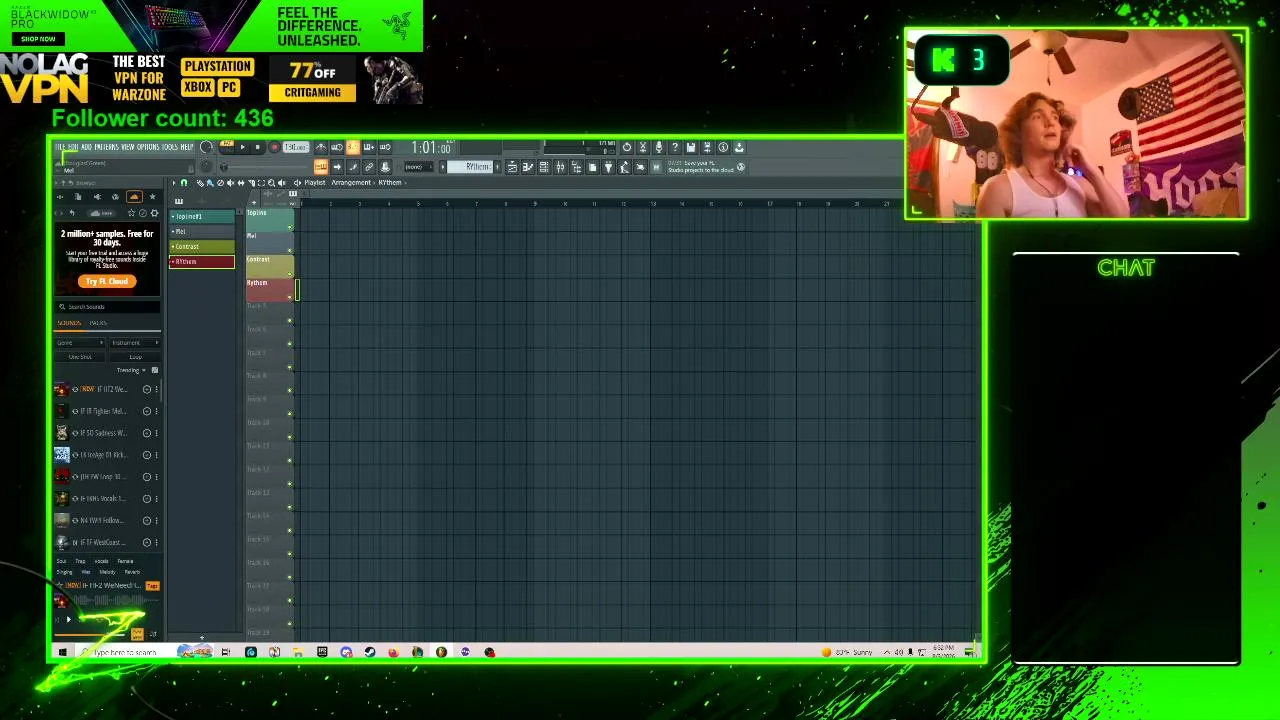Open the tempo display field

tap(294, 147)
